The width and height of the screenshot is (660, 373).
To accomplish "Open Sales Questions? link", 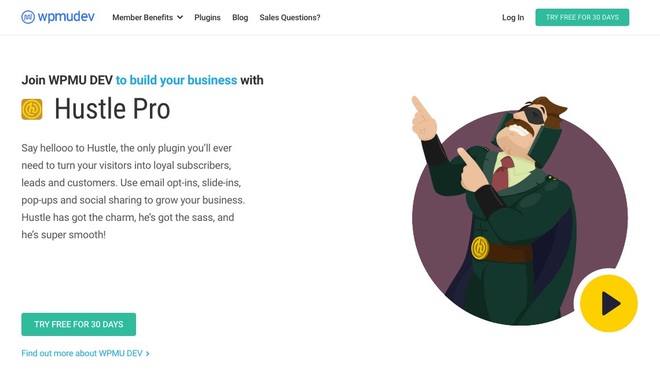I will click(x=290, y=17).
